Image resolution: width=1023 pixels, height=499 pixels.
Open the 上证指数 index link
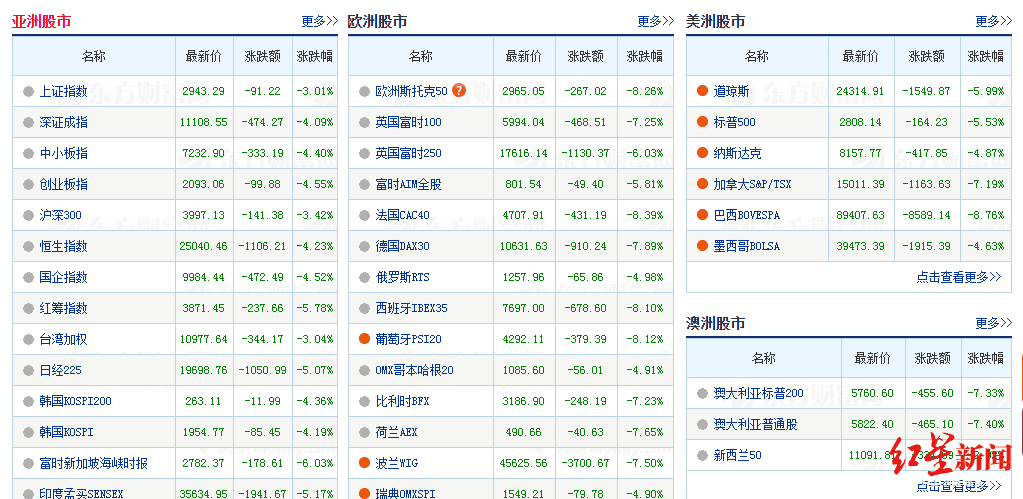tap(63, 91)
